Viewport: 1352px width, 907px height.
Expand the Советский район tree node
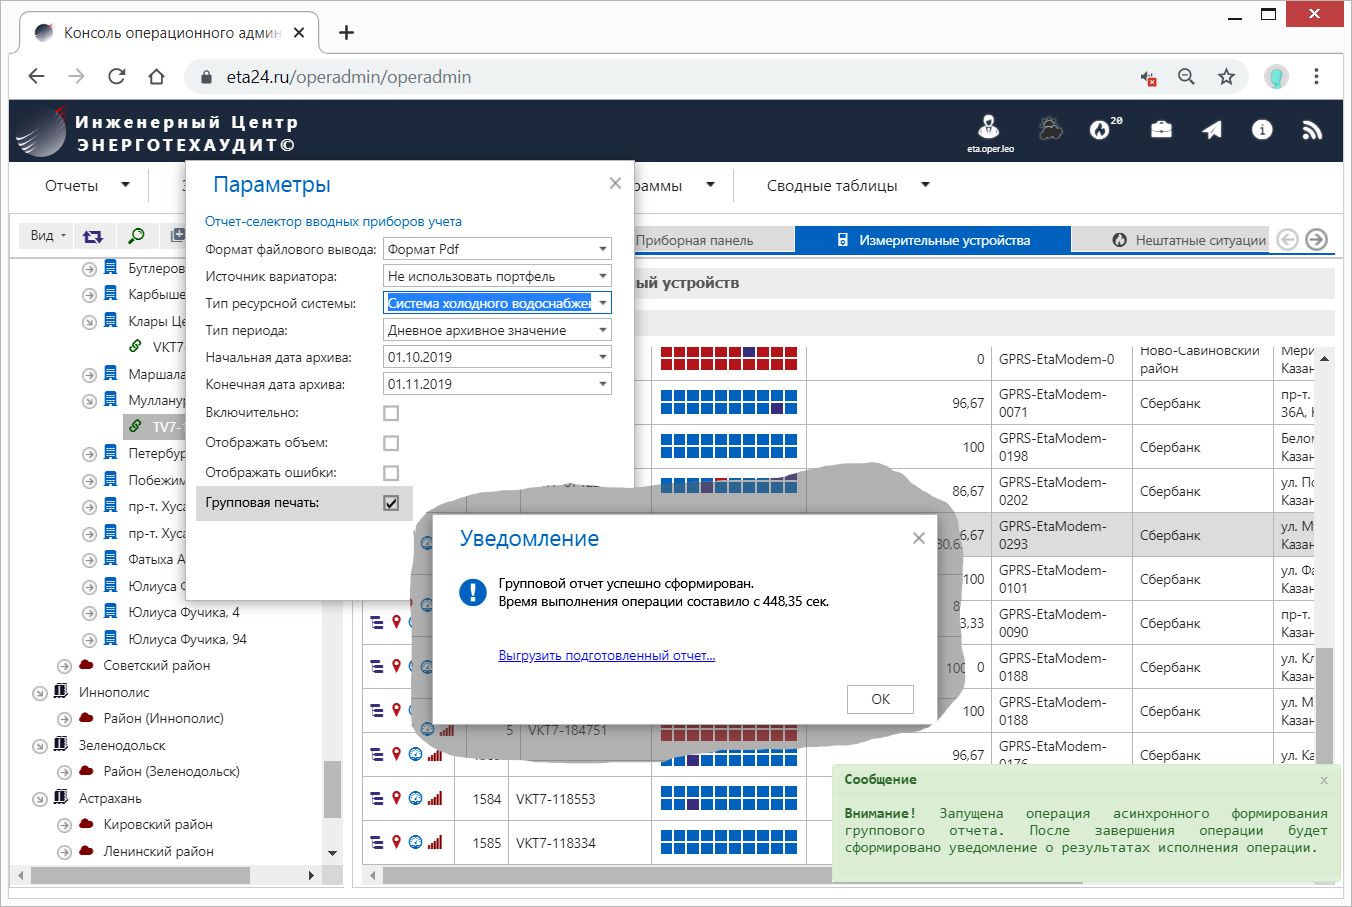pyautogui.click(x=64, y=666)
